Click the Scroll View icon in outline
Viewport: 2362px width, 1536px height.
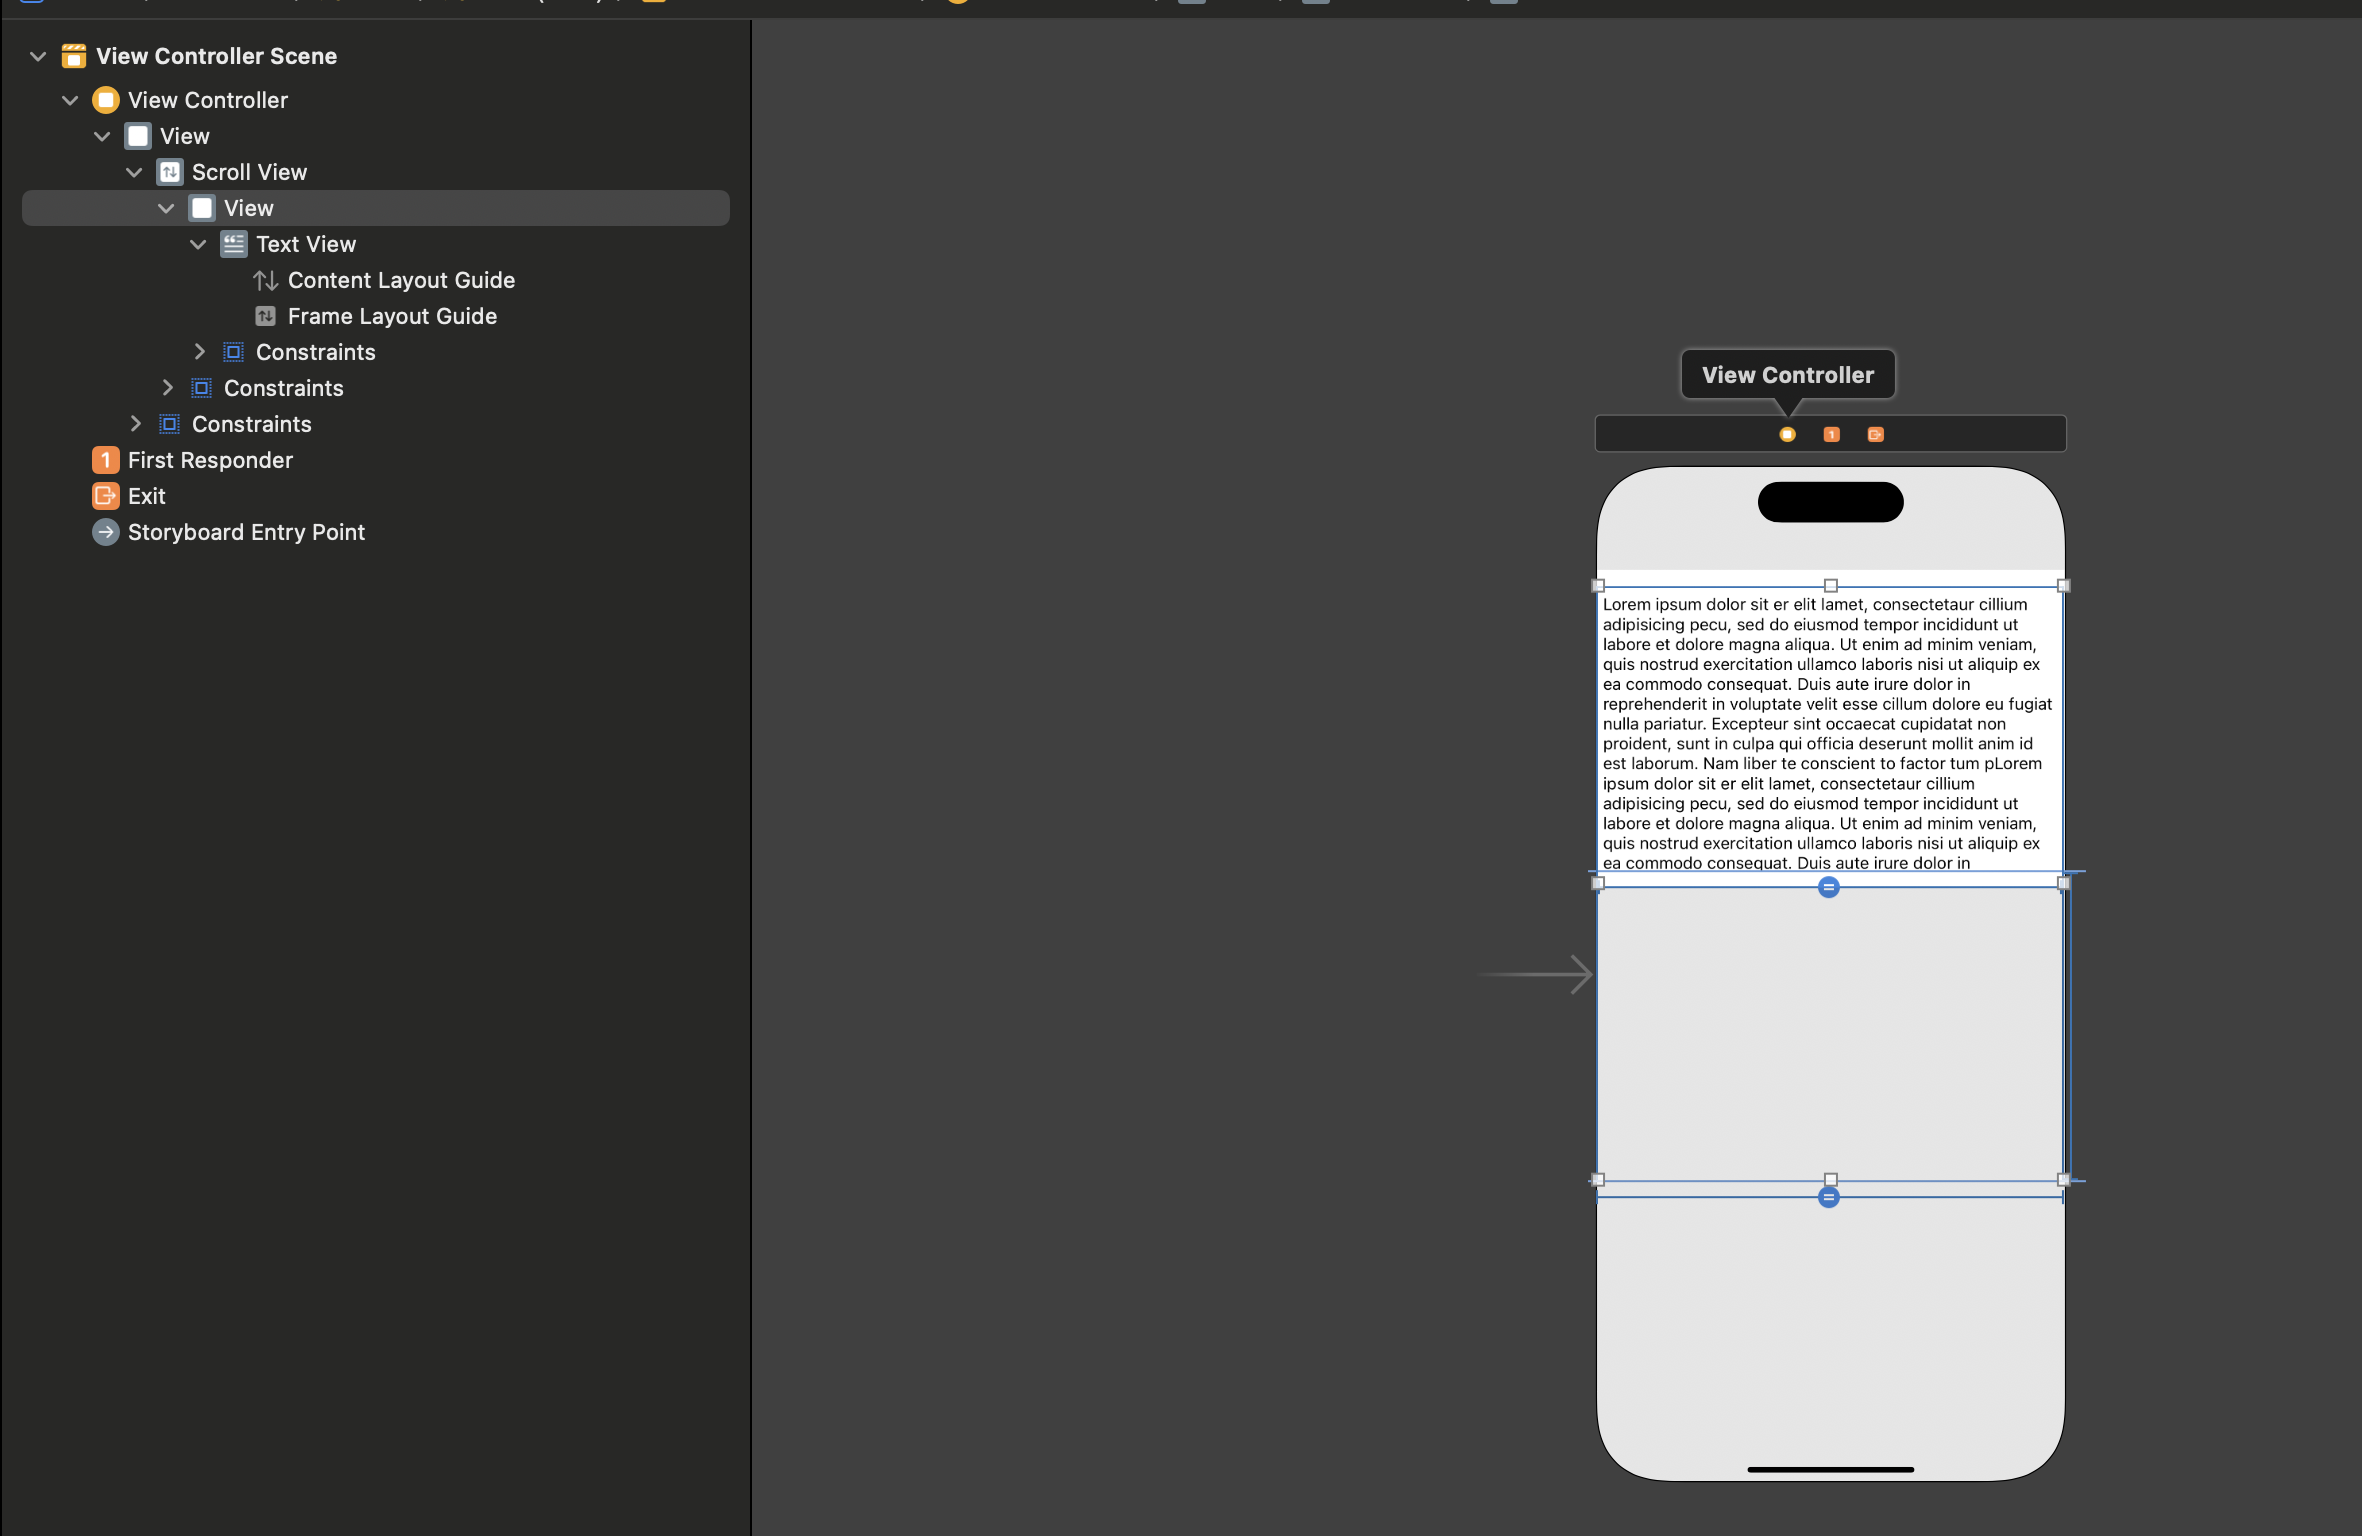[x=170, y=172]
